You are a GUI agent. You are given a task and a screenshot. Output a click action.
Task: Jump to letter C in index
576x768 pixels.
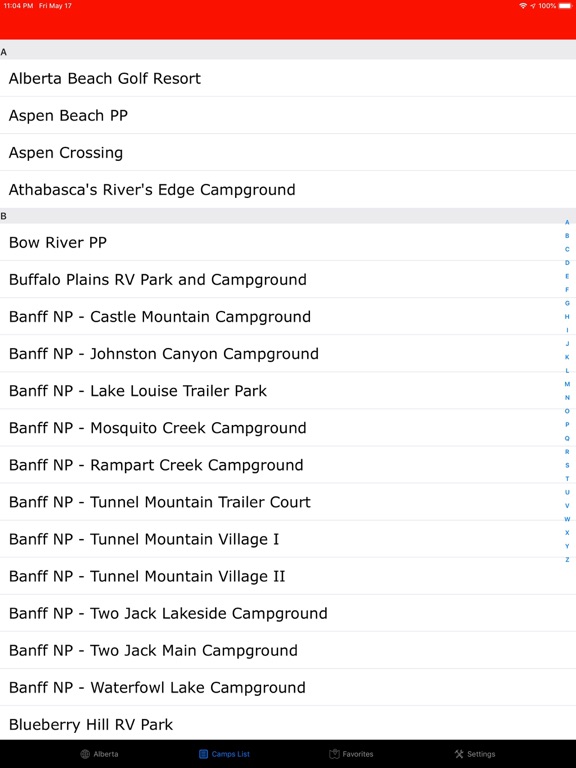[x=567, y=249]
